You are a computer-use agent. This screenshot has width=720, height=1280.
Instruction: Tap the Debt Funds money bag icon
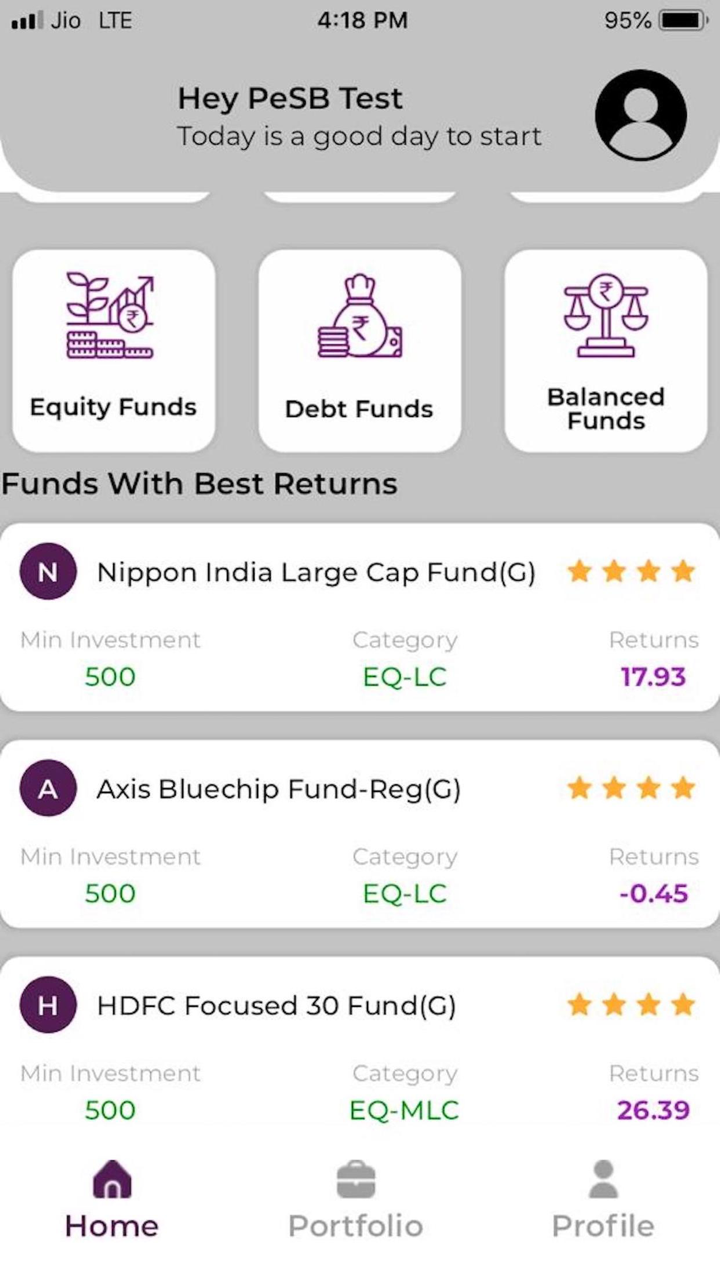pos(360,317)
